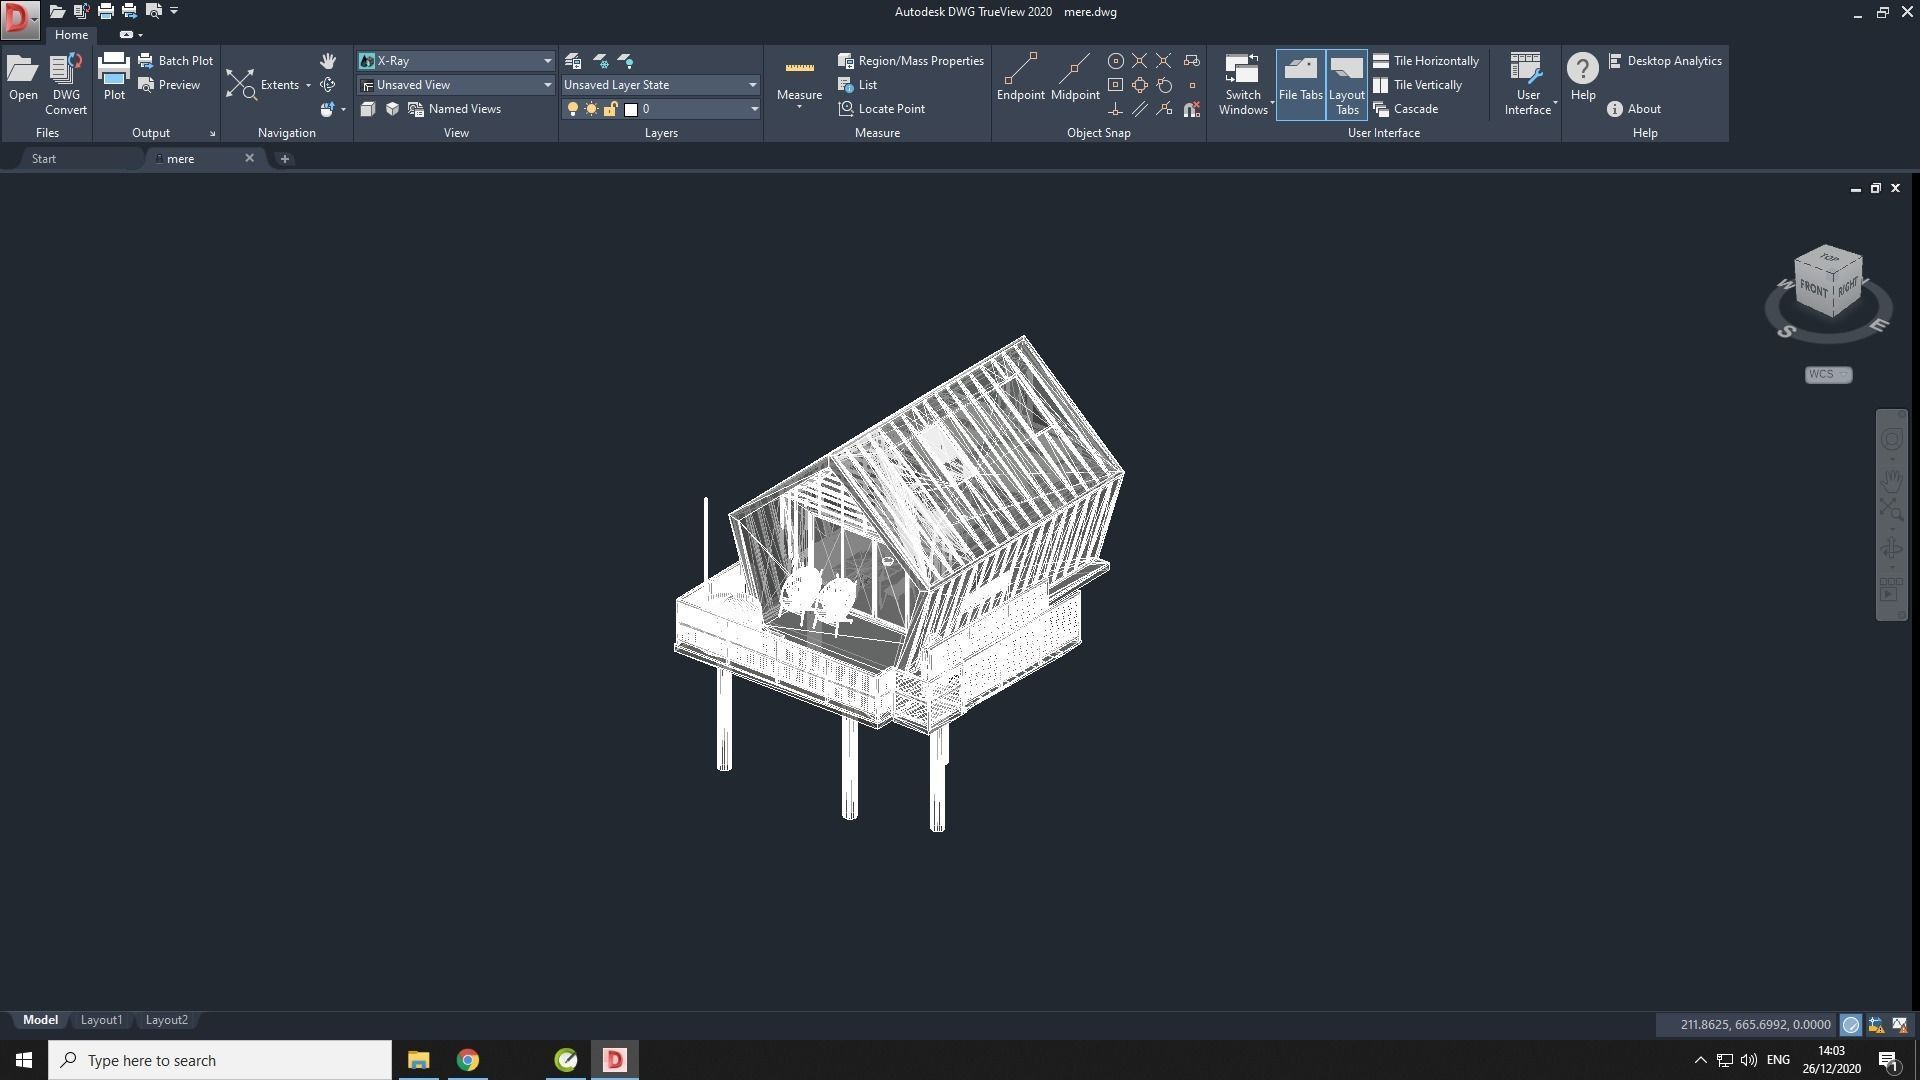
Task: Open Desktop Analytics
Action: pos(1665,61)
